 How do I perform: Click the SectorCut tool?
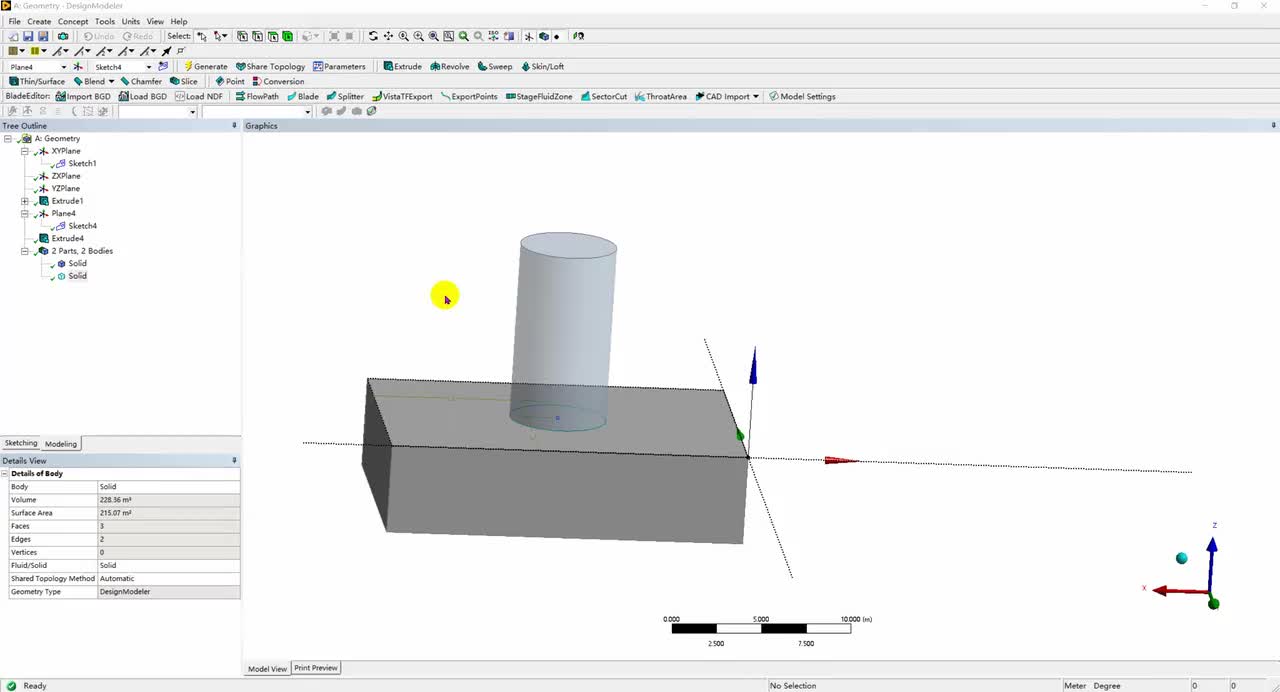coord(603,96)
